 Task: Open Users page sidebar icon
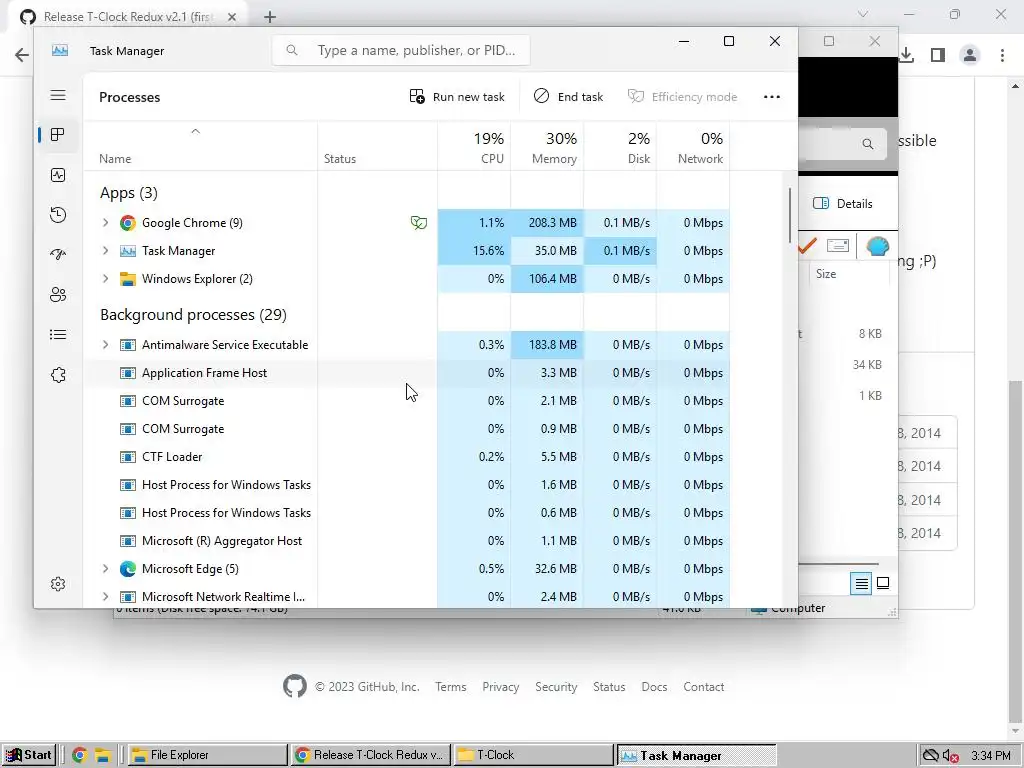[x=58, y=295]
